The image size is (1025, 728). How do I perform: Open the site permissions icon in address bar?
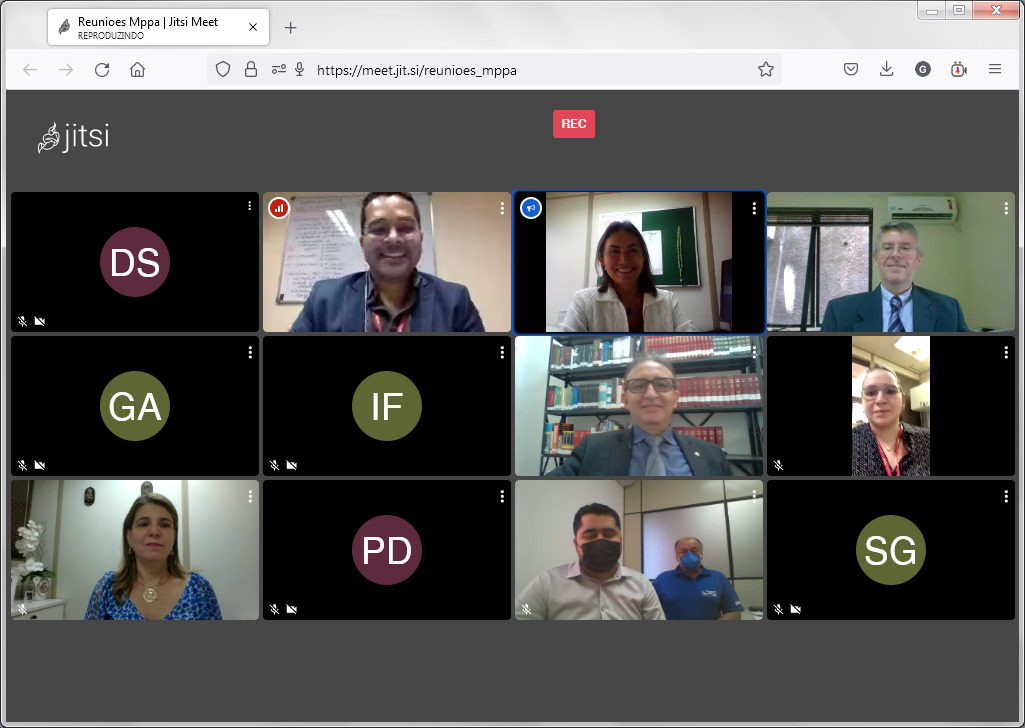(279, 69)
